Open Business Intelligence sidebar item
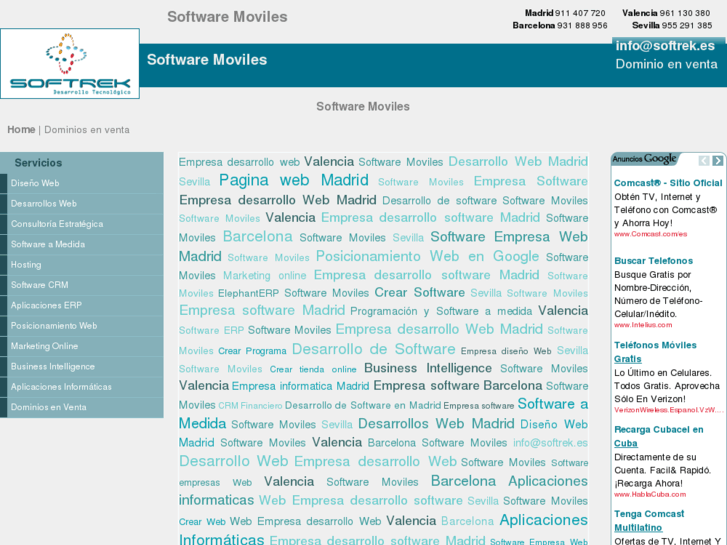The width and height of the screenshot is (727, 545). [x=85, y=367]
